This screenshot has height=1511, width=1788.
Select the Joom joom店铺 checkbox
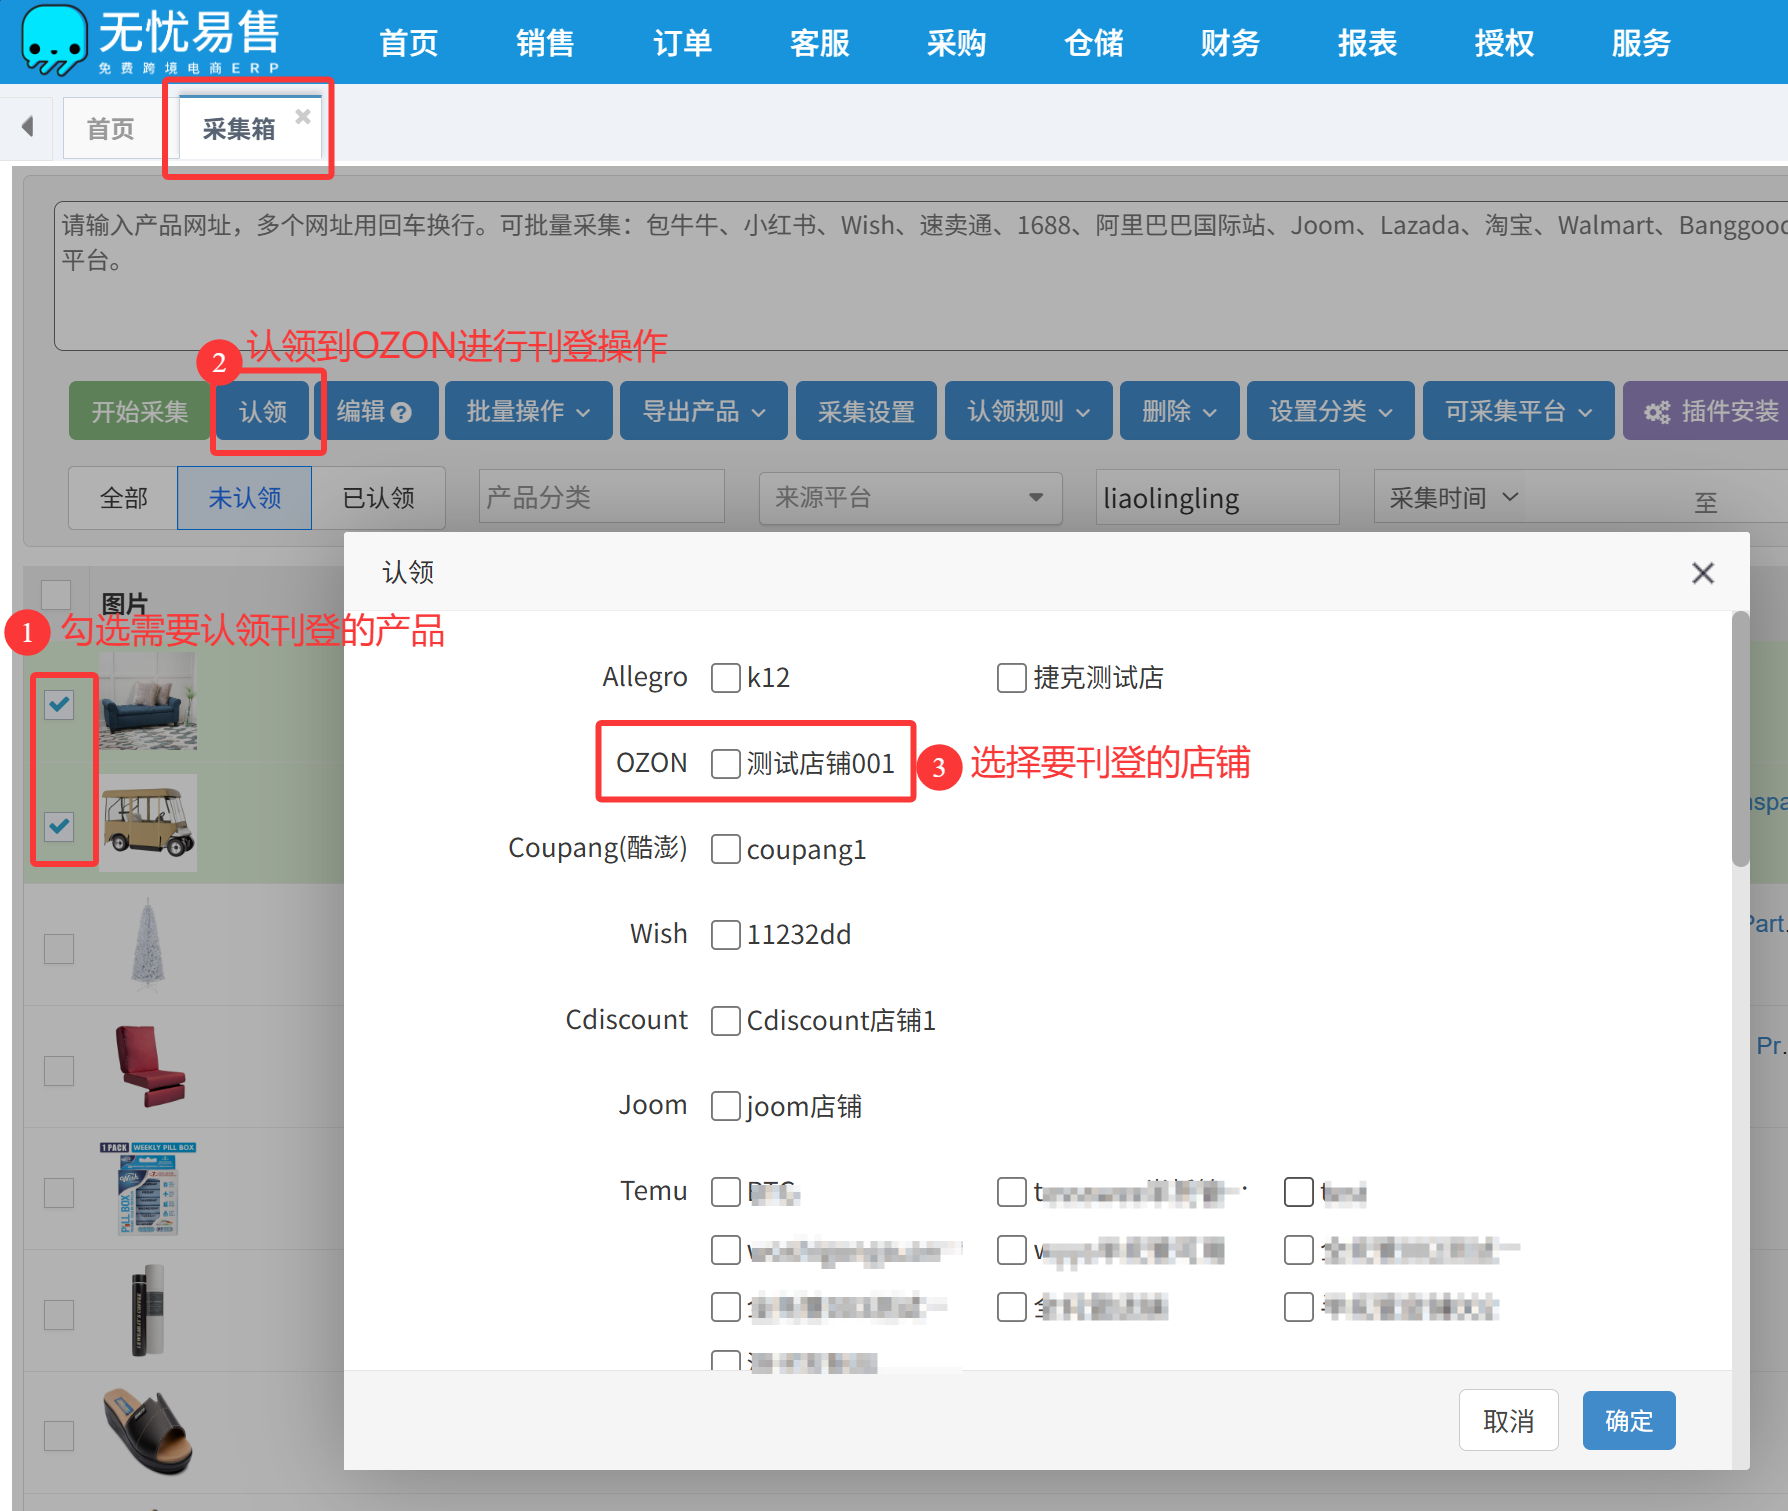tap(725, 1106)
